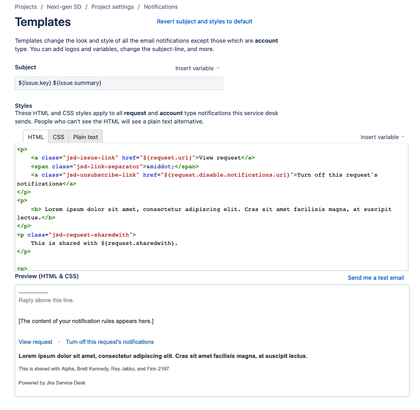Revert subject and styles to default

pos(204,21)
